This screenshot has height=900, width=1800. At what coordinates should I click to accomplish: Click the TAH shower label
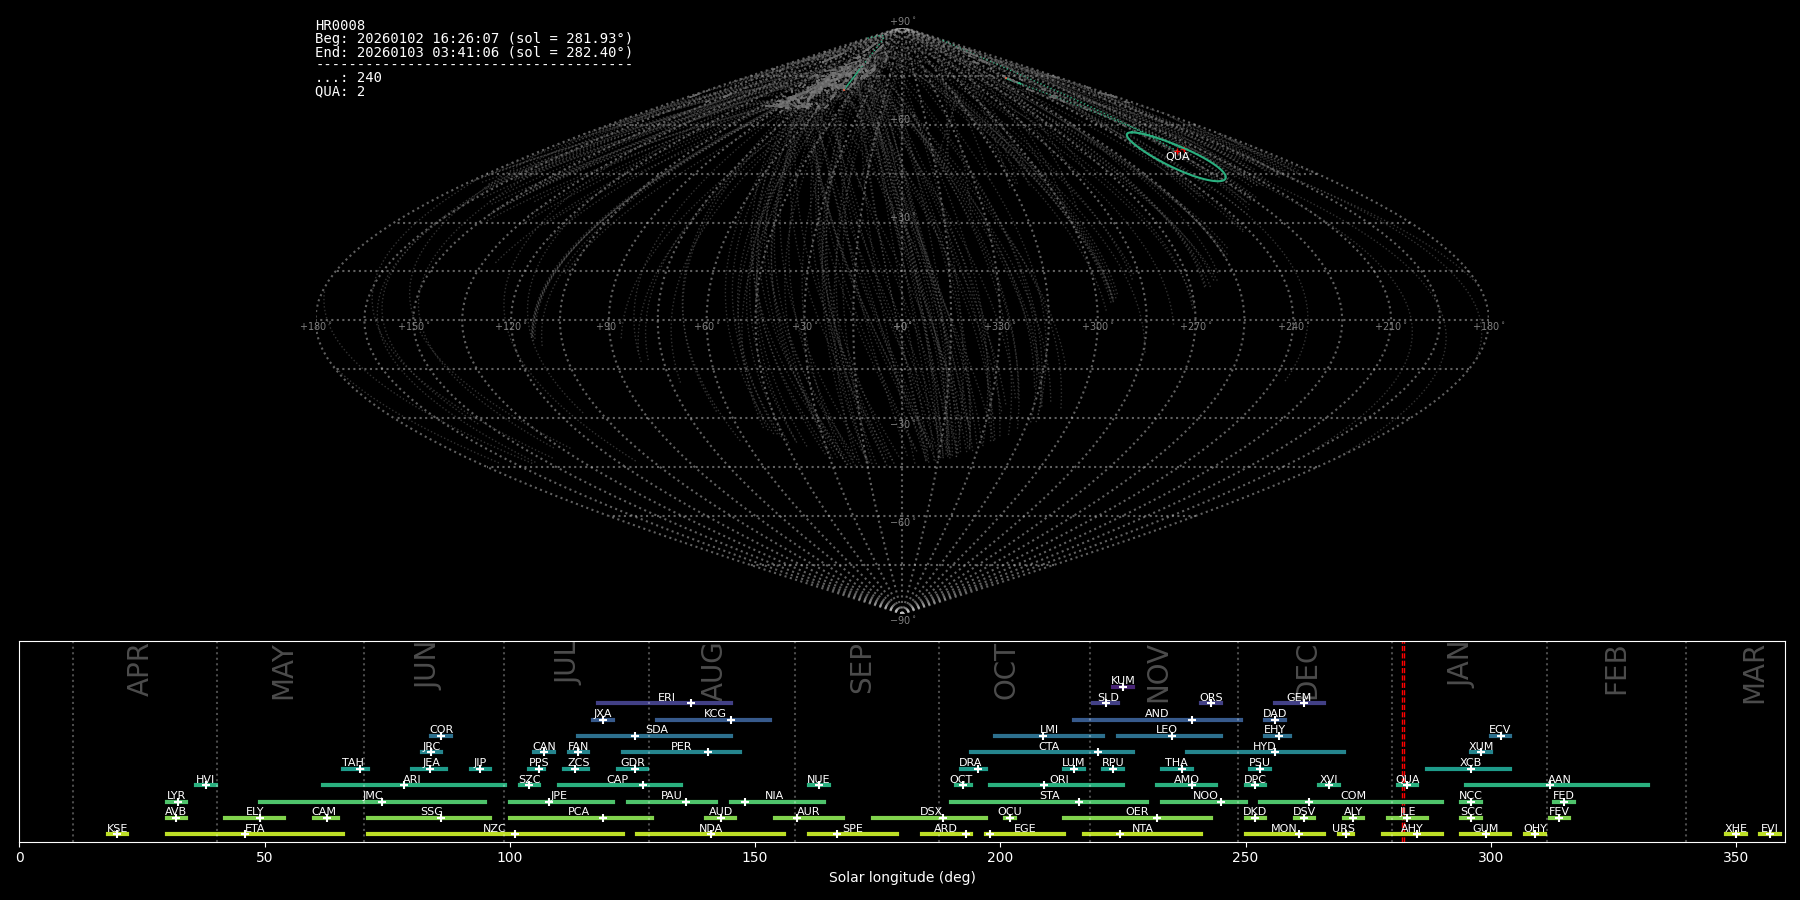point(353,763)
